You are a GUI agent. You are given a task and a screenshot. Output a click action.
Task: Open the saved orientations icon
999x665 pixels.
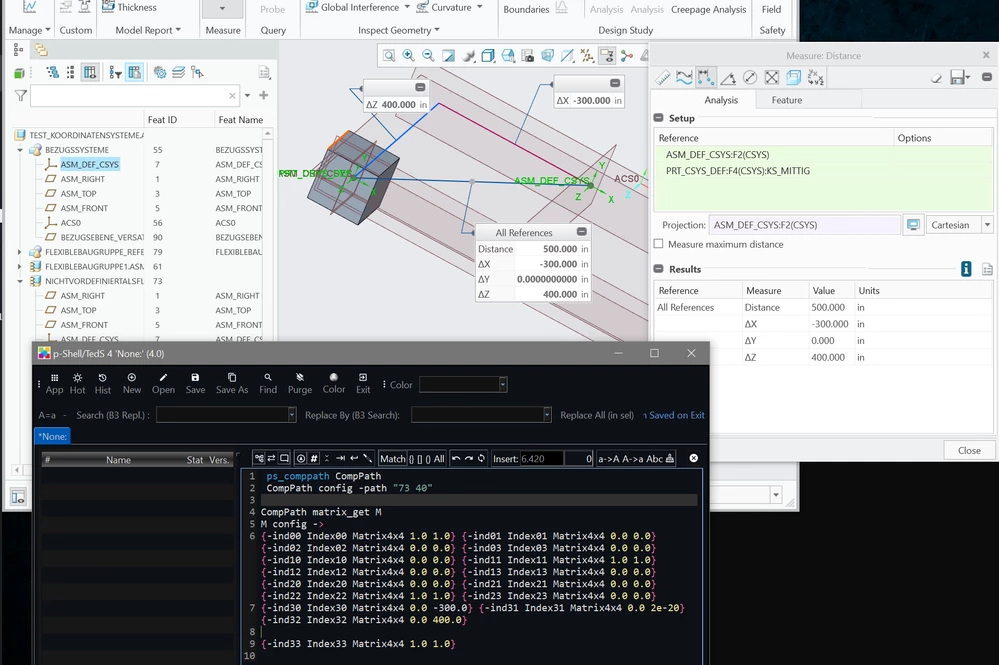pos(508,56)
